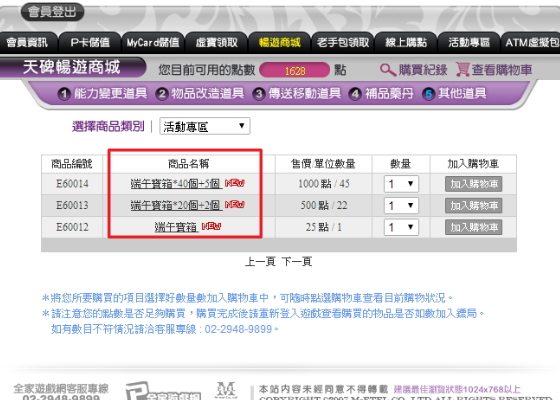Add E60014 to cart with 加入購物車

coord(474,184)
